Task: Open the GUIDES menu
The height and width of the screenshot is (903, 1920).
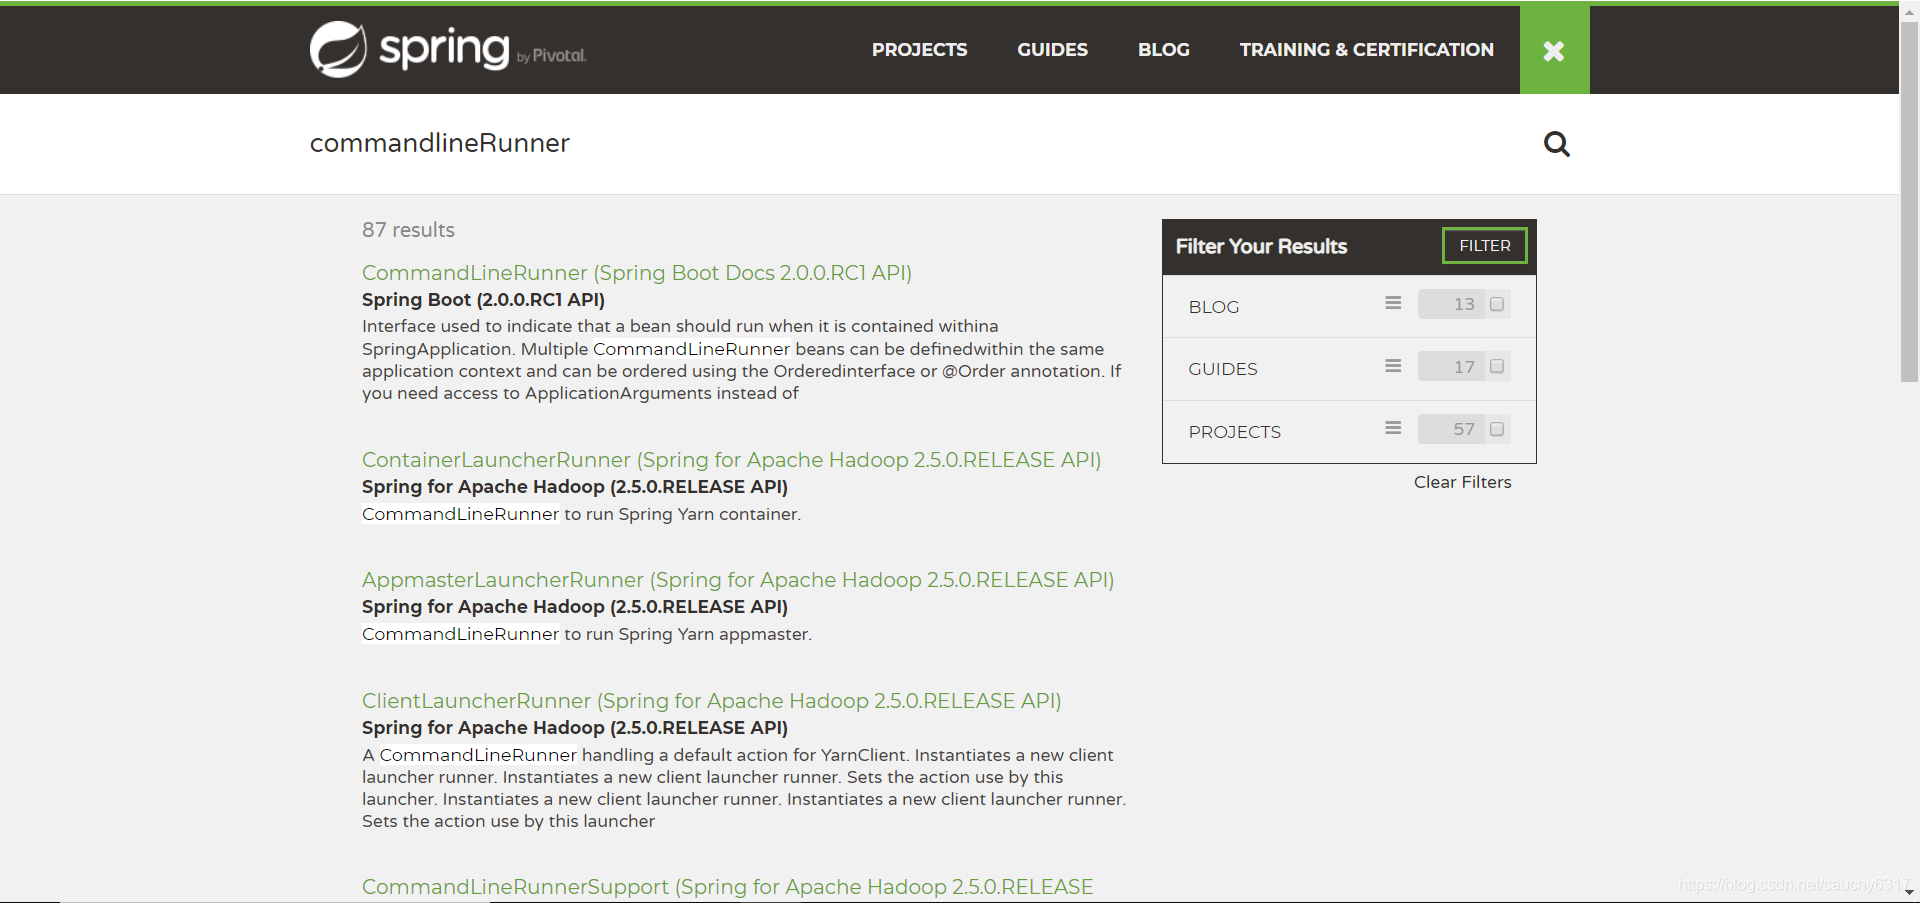Action: coord(1052,50)
